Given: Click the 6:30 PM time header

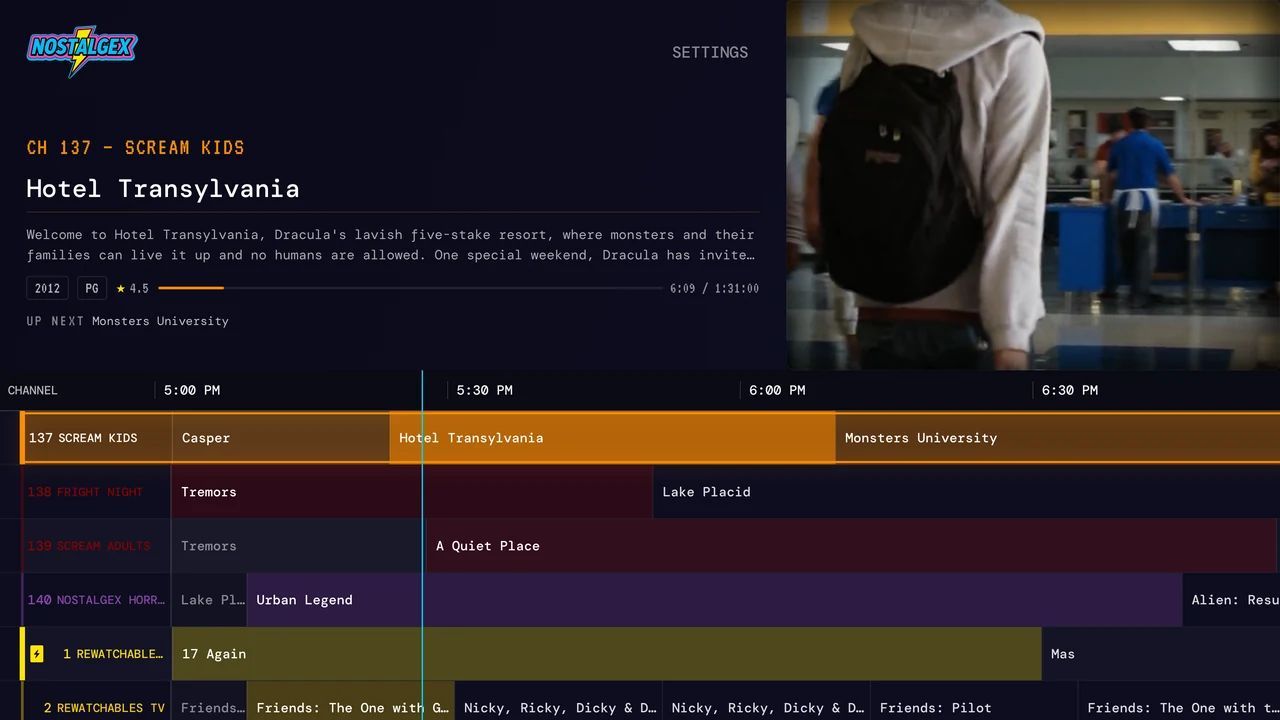Looking at the screenshot, I should pyautogui.click(x=1070, y=390).
